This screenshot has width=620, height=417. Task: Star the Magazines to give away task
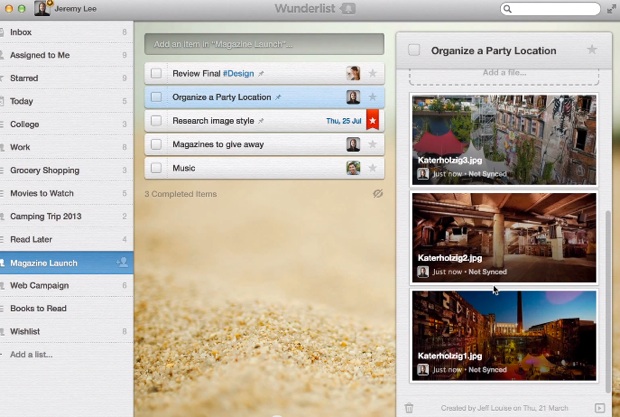click(x=372, y=144)
